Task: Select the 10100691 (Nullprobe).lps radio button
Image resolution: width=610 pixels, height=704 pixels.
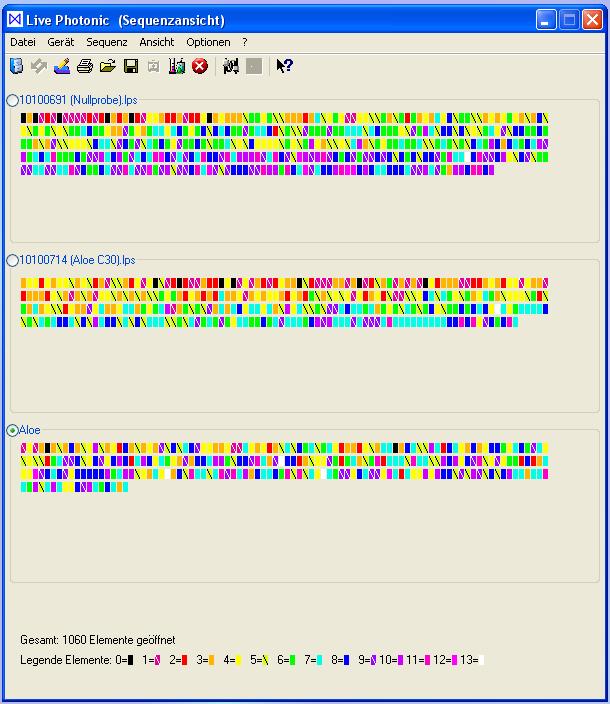Action: [x=13, y=100]
